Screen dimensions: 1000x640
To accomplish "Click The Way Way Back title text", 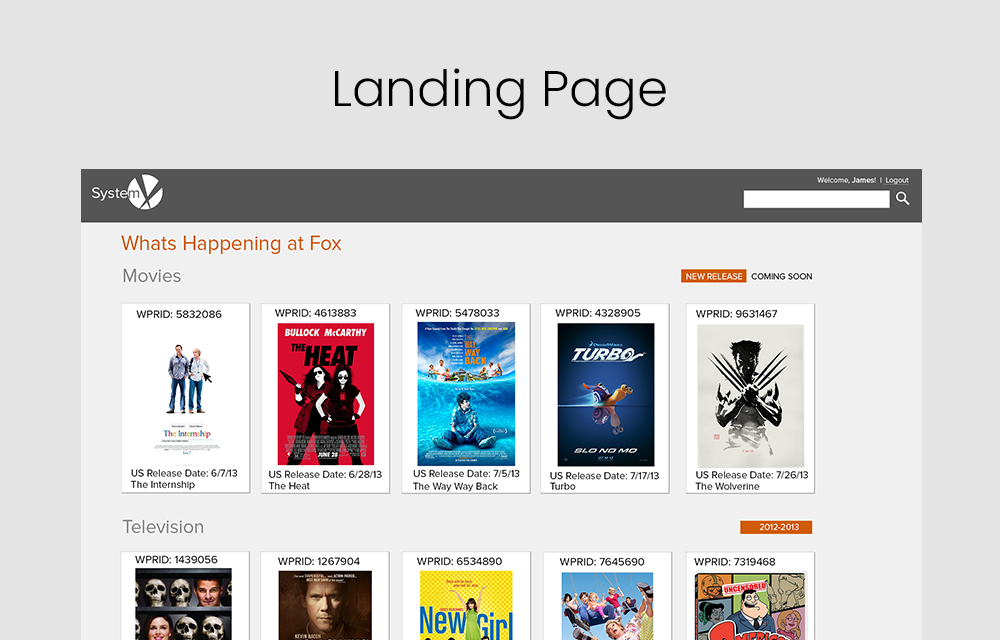I will (455, 486).
